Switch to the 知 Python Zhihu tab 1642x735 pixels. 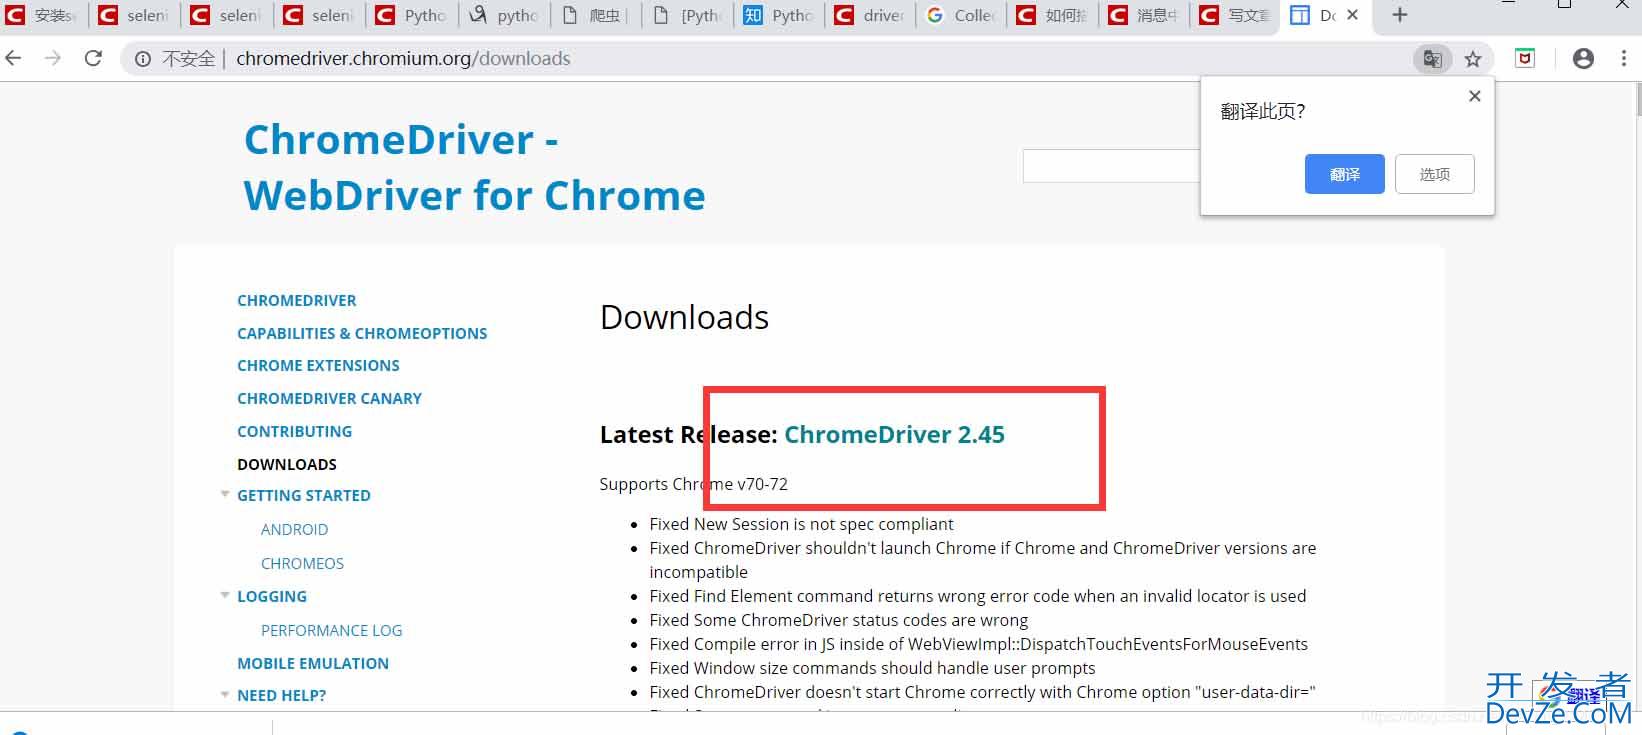point(779,15)
